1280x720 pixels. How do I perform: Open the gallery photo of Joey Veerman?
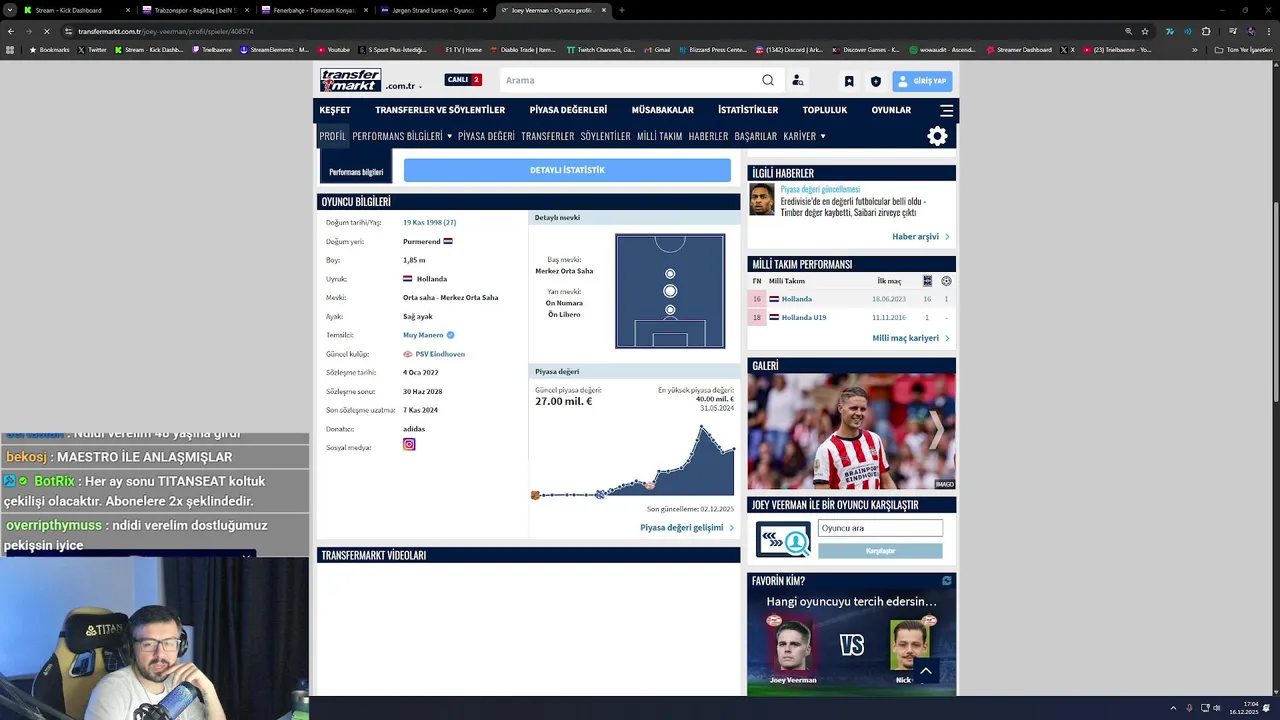(852, 431)
